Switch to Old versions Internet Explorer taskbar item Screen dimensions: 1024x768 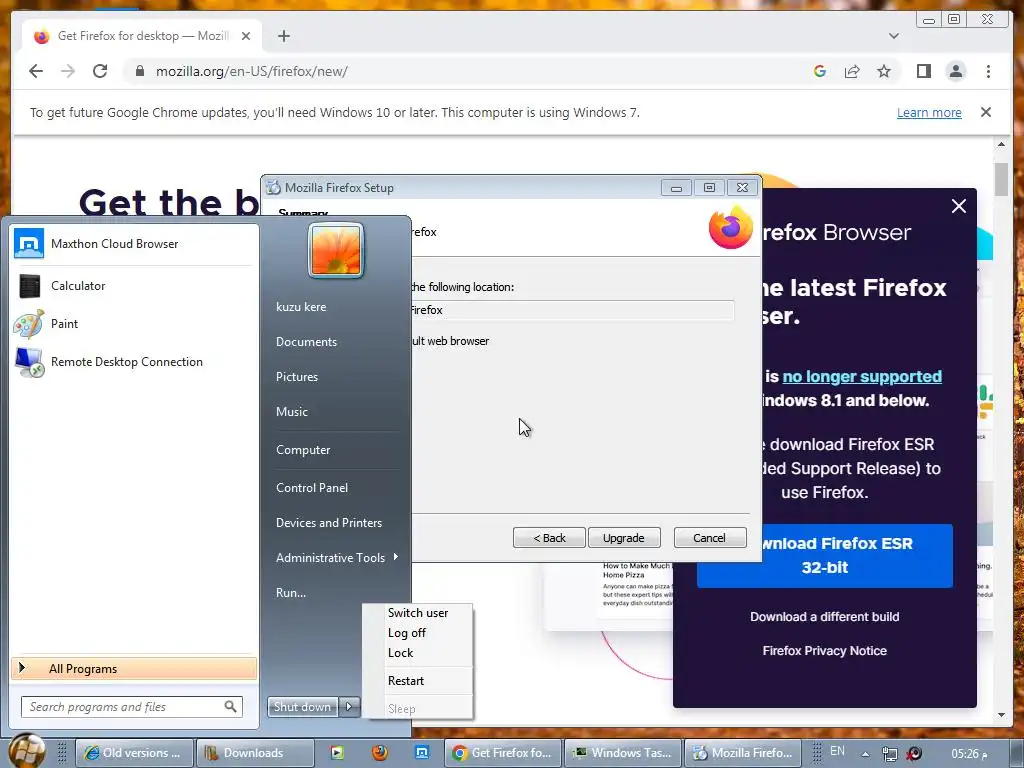coord(135,753)
